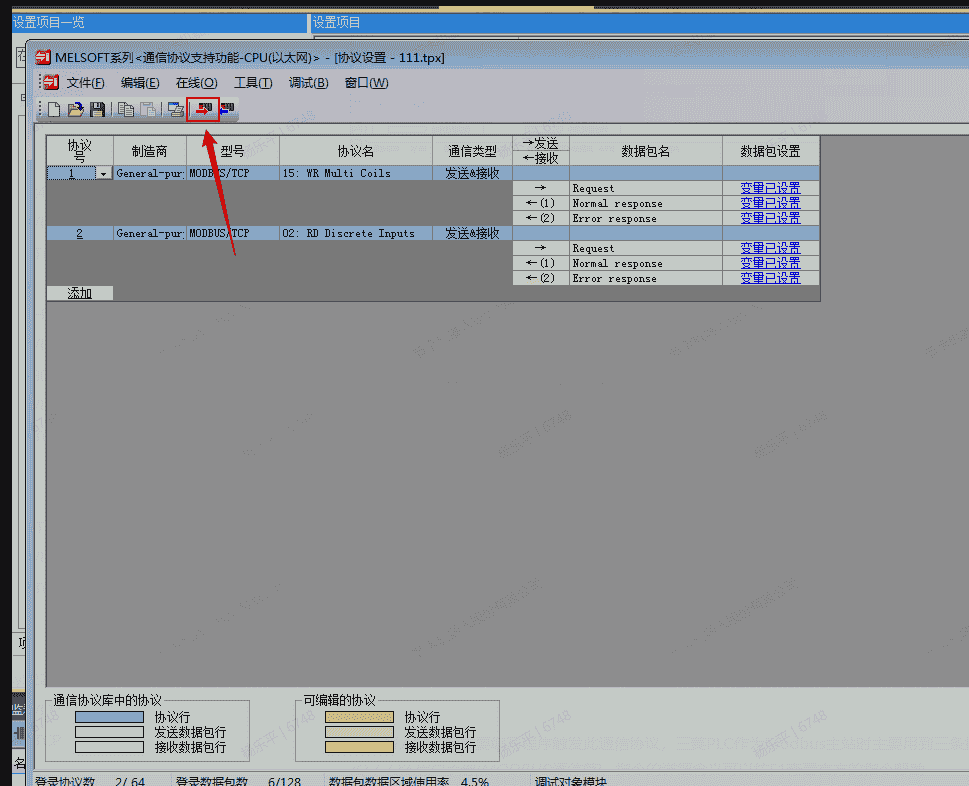Open 变量已设置 link for protocol 2 Error response
The image size is (969, 786).
(770, 278)
